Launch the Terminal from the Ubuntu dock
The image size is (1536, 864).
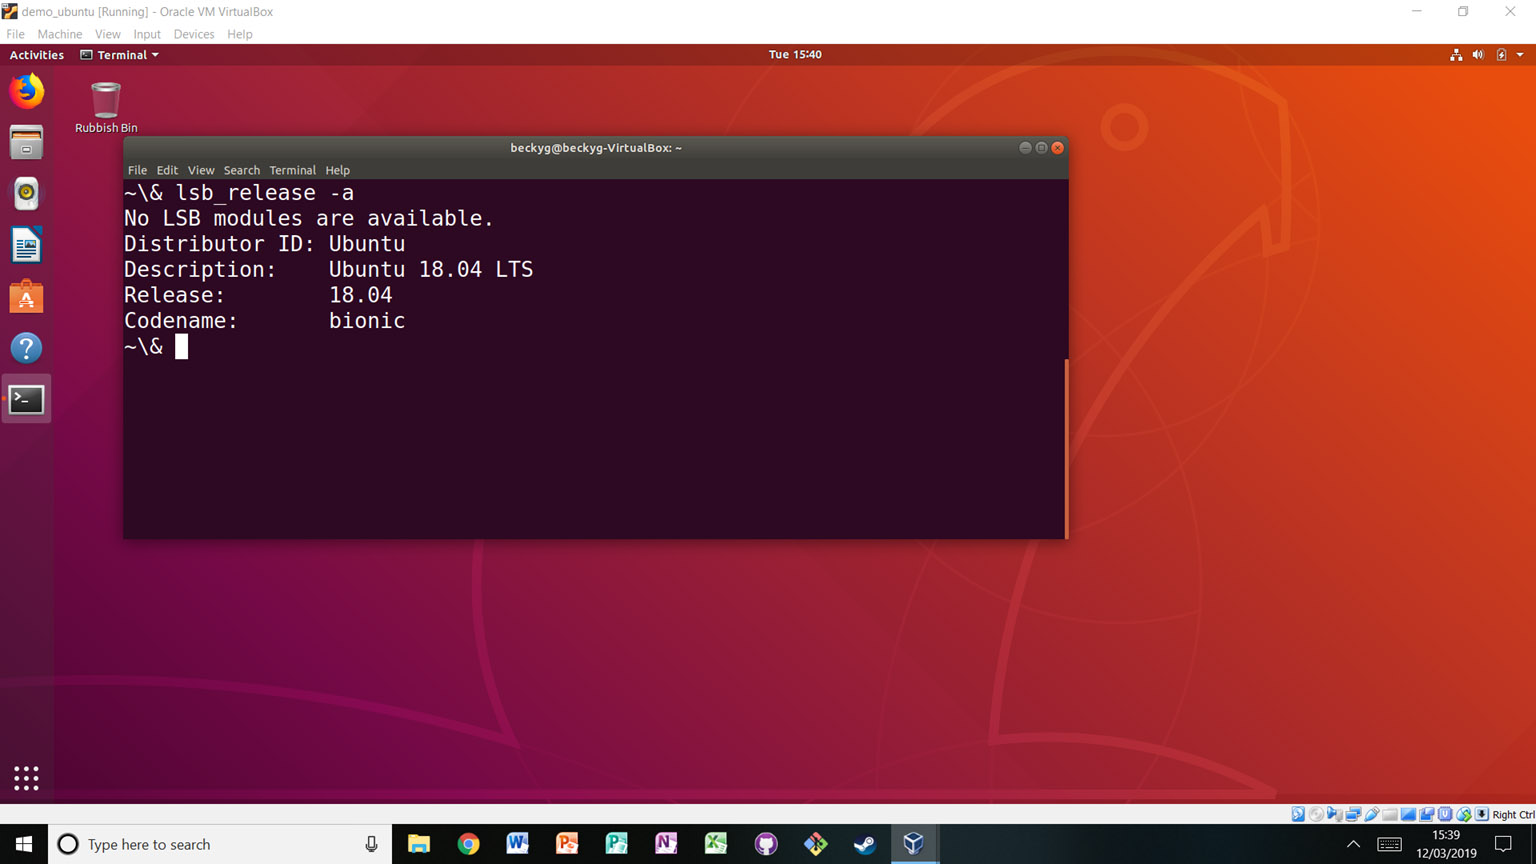pos(26,398)
